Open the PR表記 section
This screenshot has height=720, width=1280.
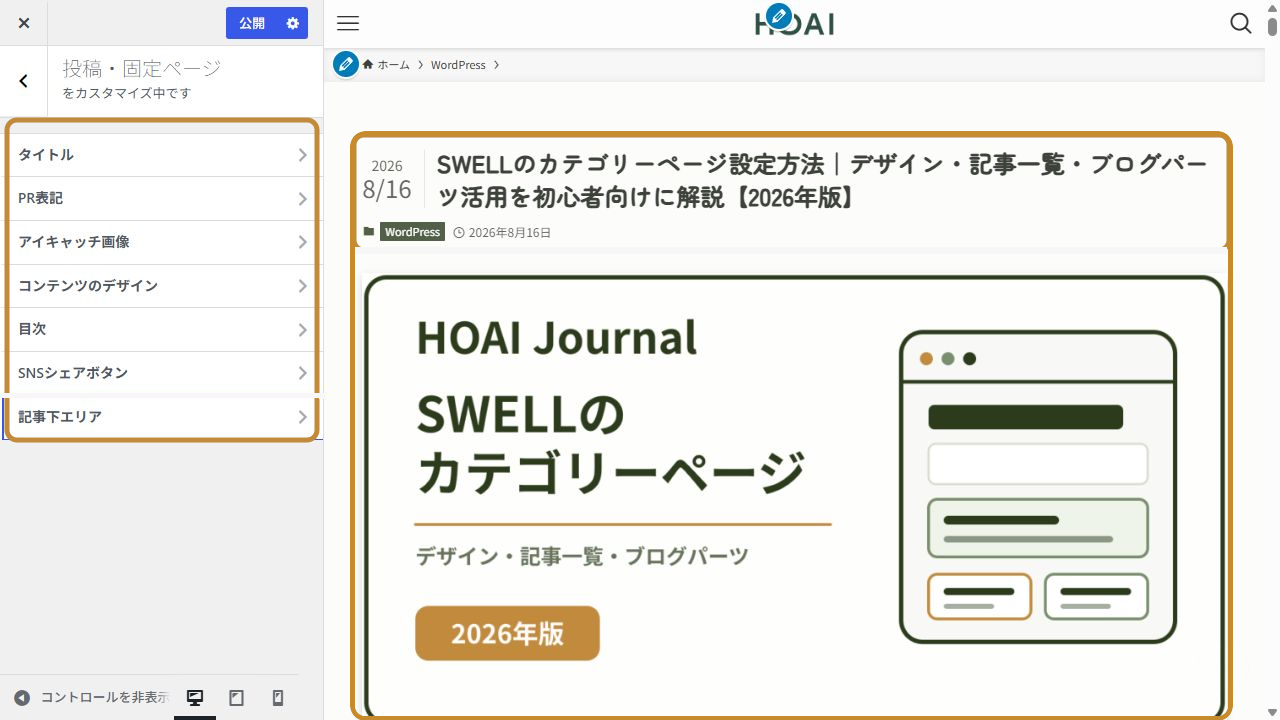tap(161, 199)
